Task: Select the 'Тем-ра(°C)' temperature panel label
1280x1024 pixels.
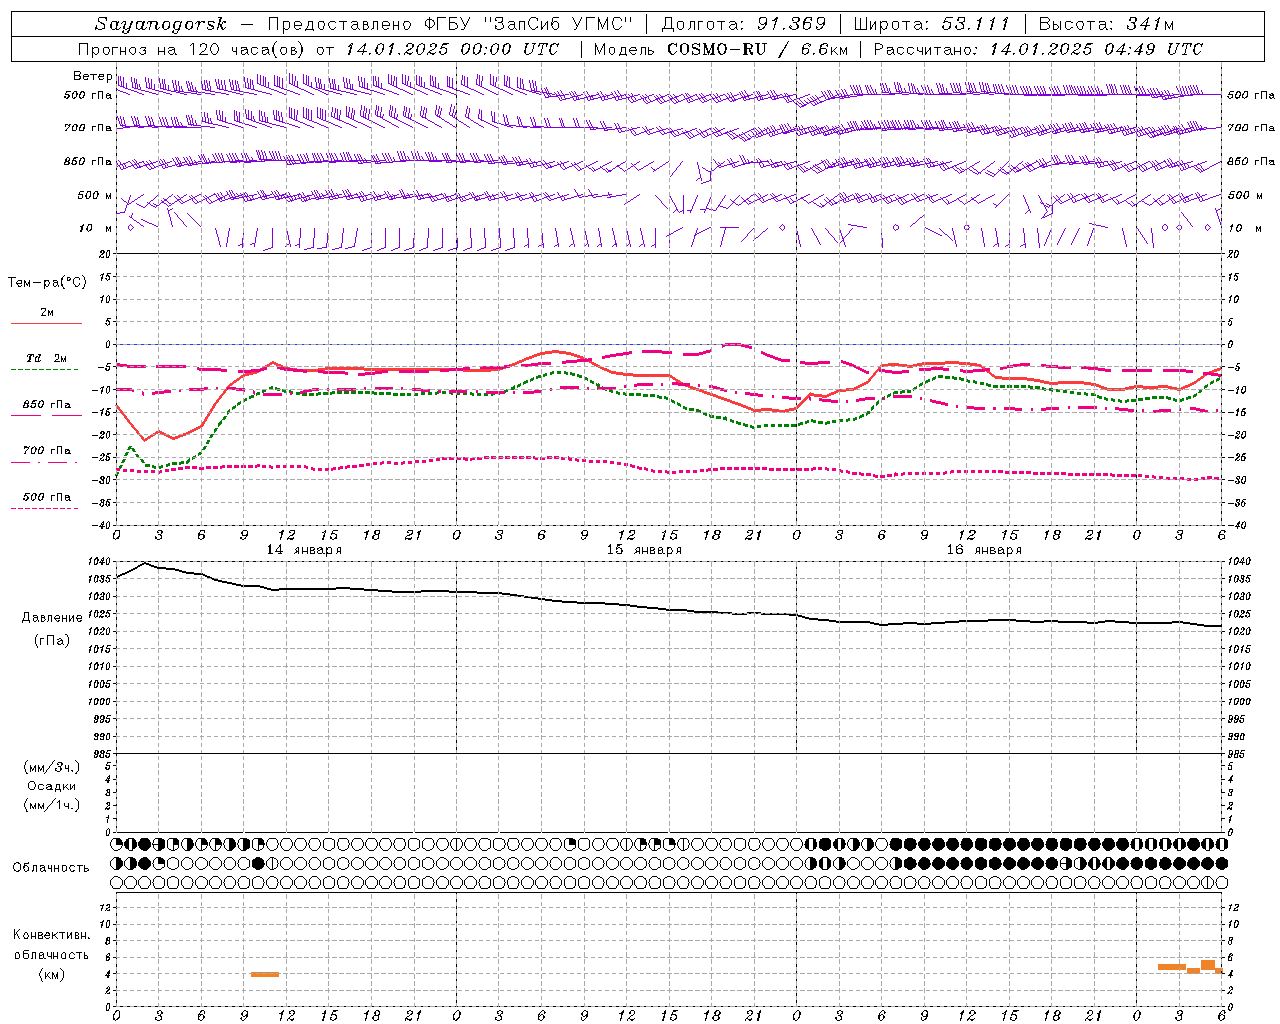Action: [47, 283]
